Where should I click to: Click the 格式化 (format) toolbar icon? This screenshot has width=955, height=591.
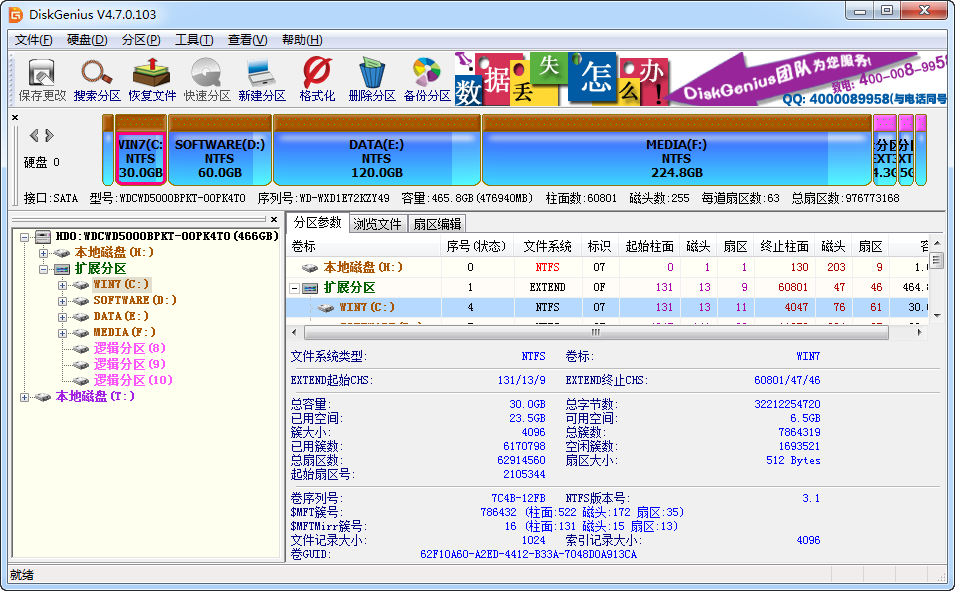[x=317, y=79]
